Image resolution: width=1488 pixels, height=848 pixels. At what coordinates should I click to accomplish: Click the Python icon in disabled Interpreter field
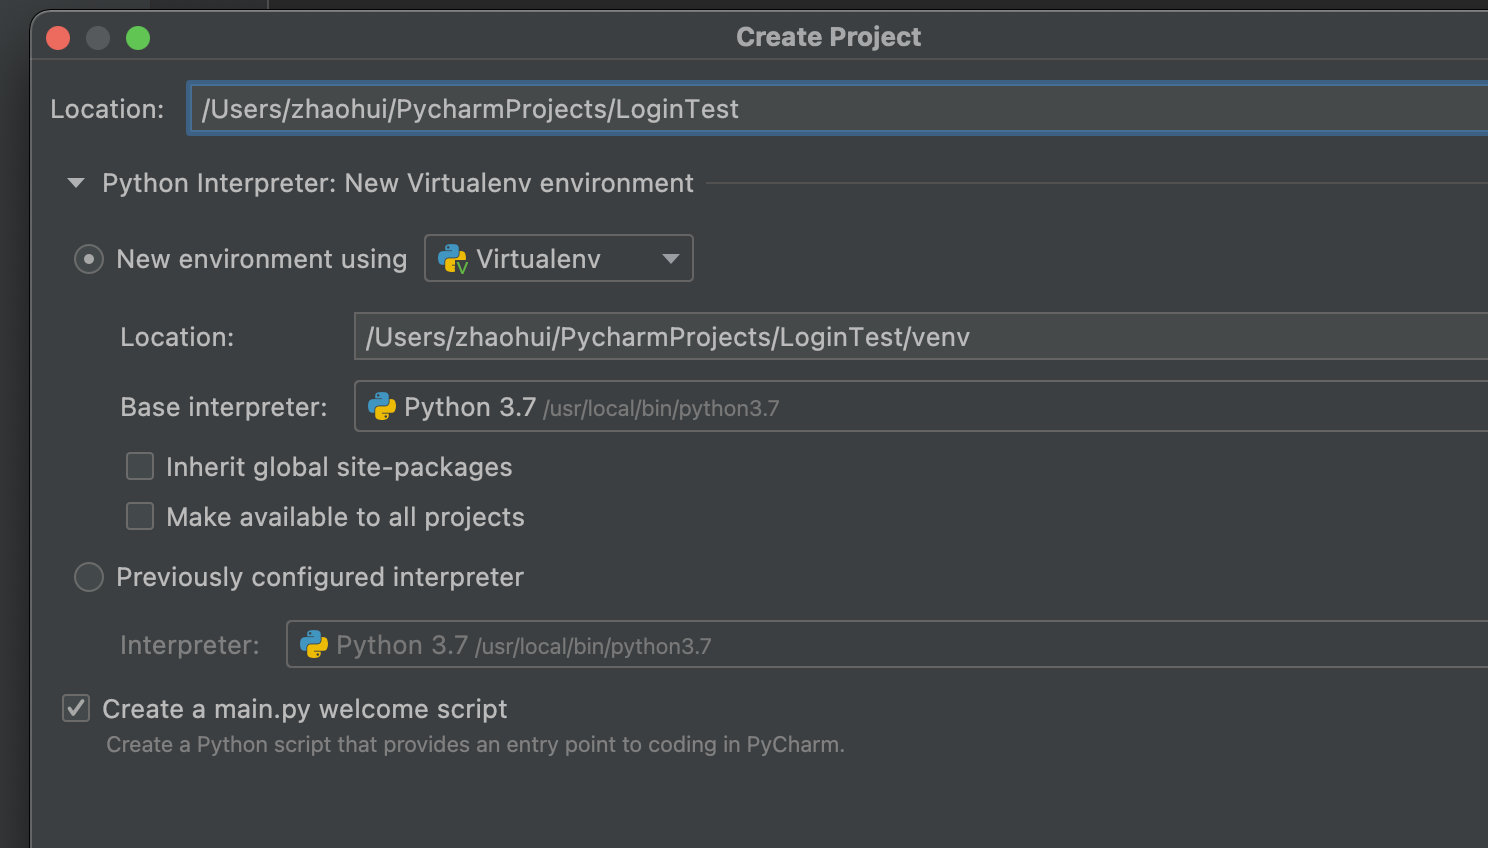coord(314,645)
